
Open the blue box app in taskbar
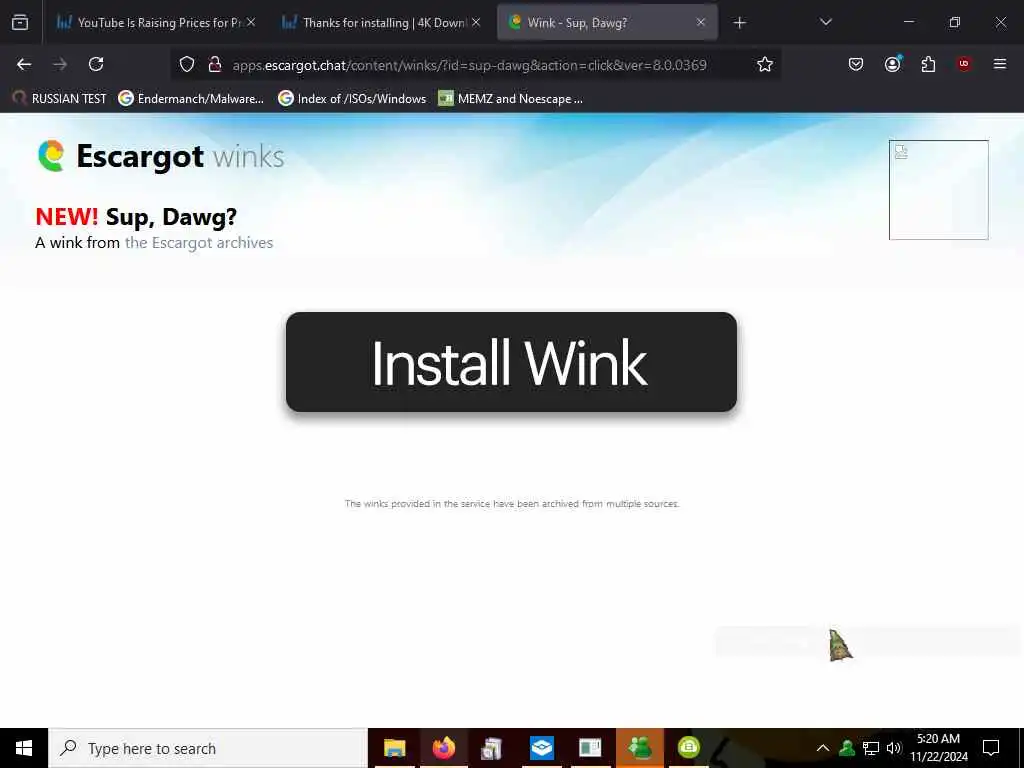coord(541,748)
